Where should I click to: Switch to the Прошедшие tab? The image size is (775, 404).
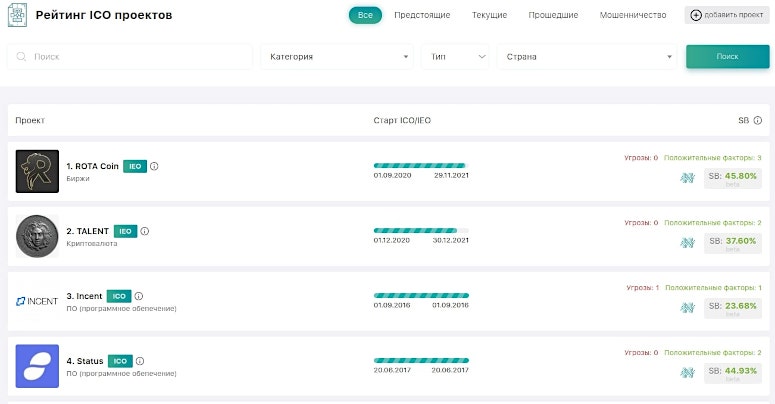point(553,15)
